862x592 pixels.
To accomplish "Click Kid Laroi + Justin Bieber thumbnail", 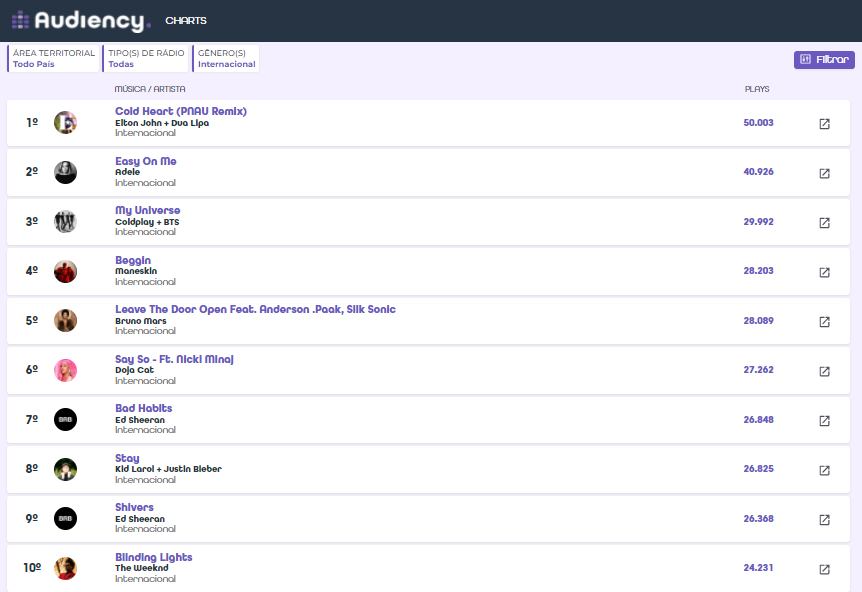I will [x=65, y=469].
